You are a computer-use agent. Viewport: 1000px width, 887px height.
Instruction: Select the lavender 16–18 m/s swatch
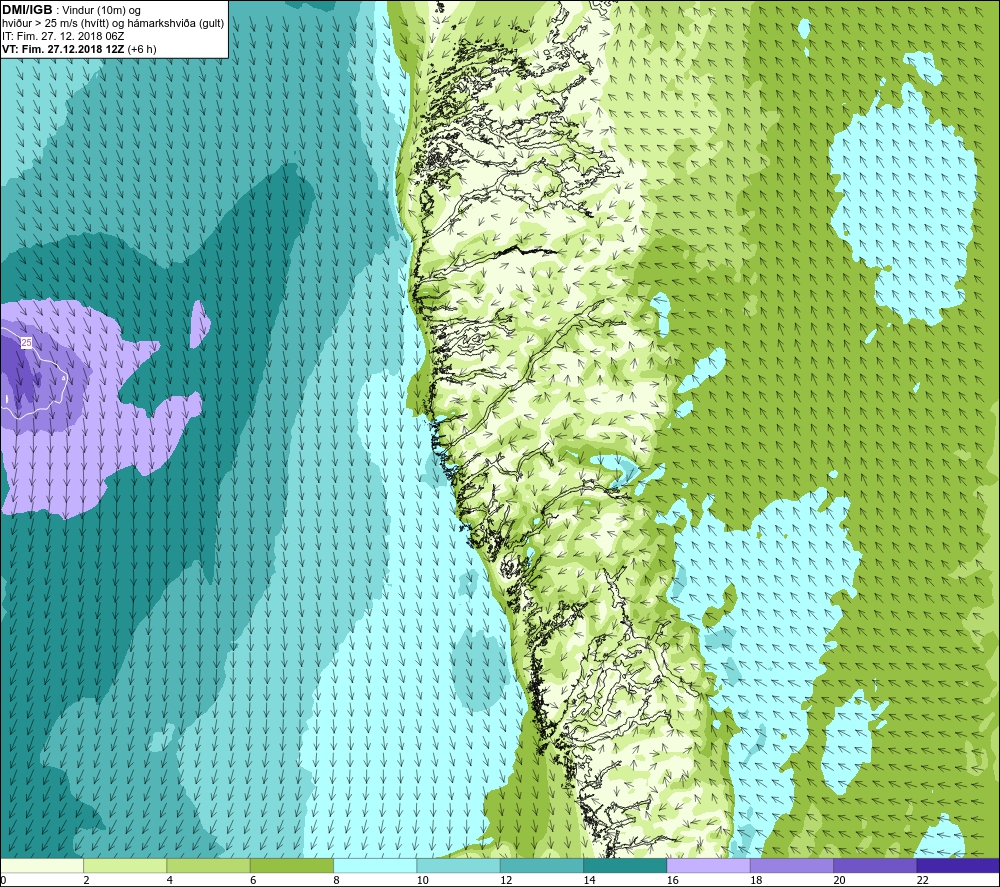708,866
